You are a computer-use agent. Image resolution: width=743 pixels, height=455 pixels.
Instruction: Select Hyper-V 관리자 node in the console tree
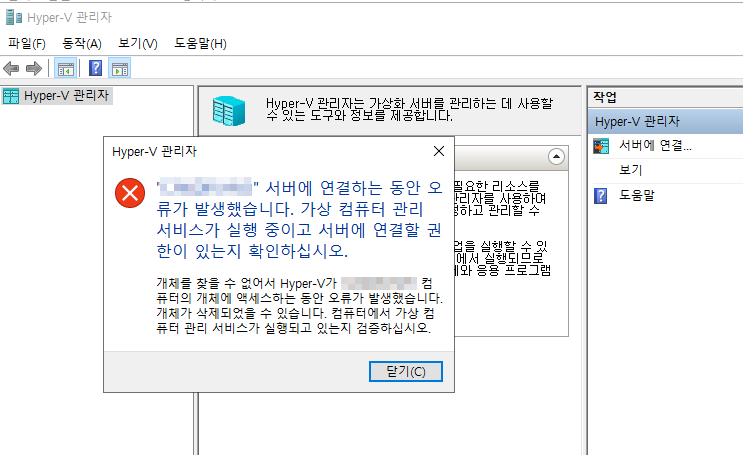[57, 96]
